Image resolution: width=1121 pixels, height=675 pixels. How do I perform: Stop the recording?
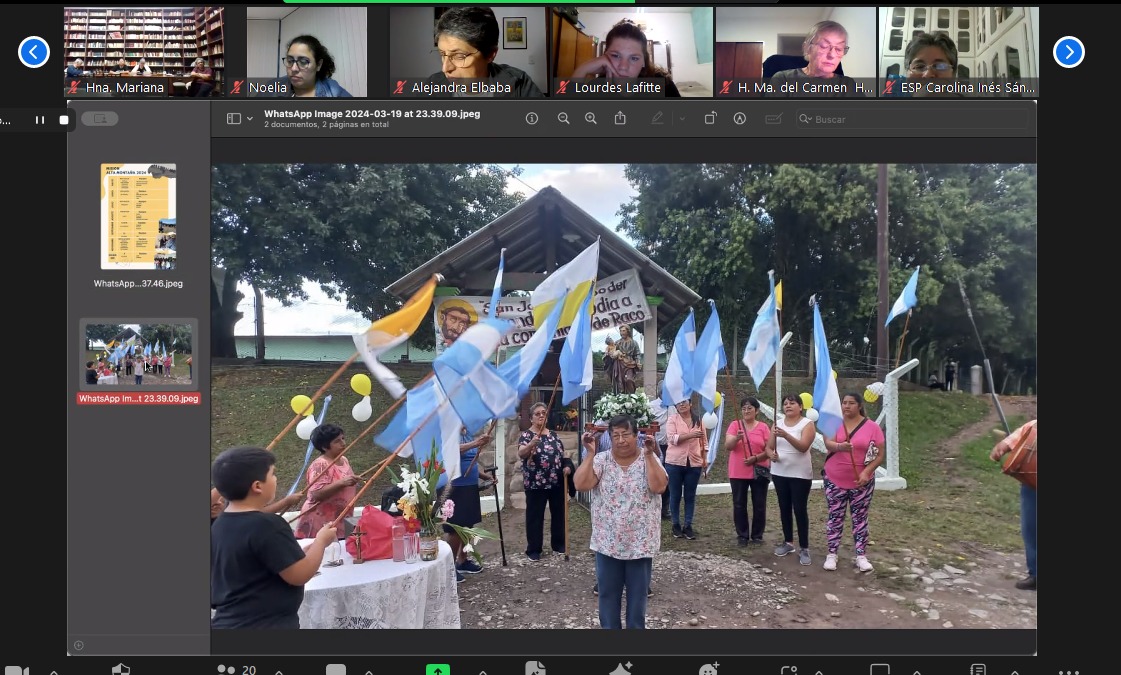64,120
